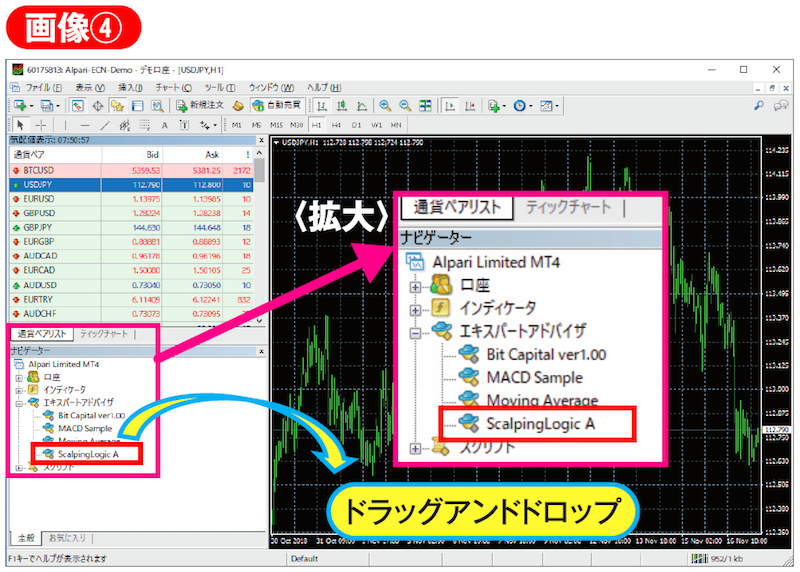Image resolution: width=800 pixels, height=572 pixels.
Task: Switch chart to line chart style
Action: (362, 106)
